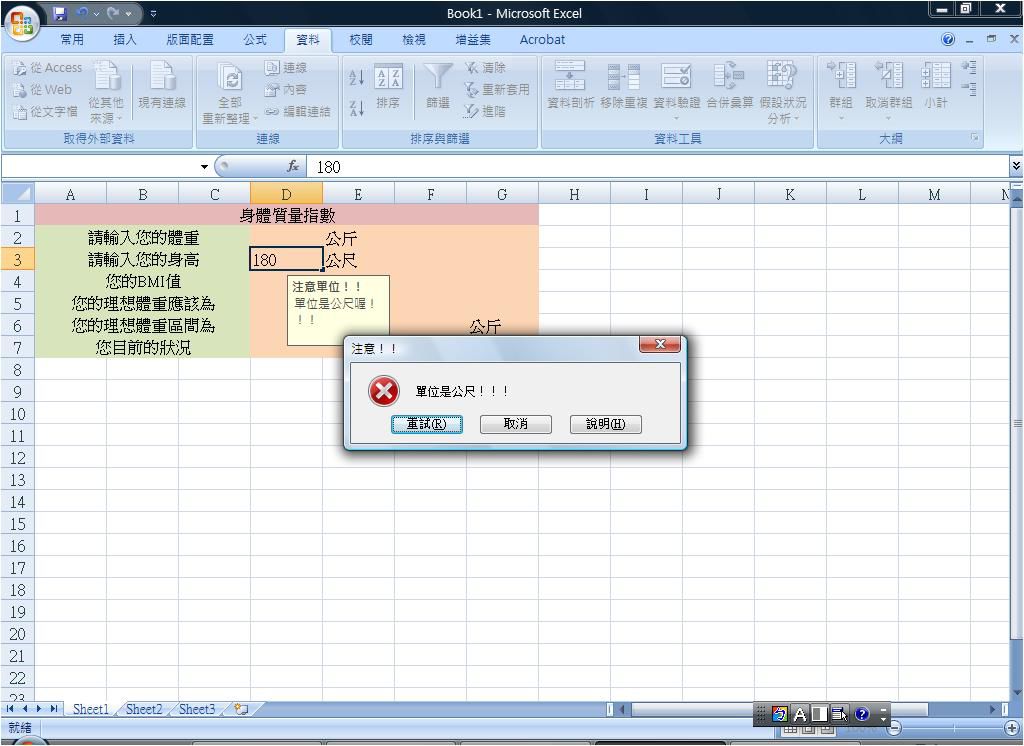Image resolution: width=1024 pixels, height=746 pixels.
Task: Click the show detail outline icon
Action: pos(969,67)
